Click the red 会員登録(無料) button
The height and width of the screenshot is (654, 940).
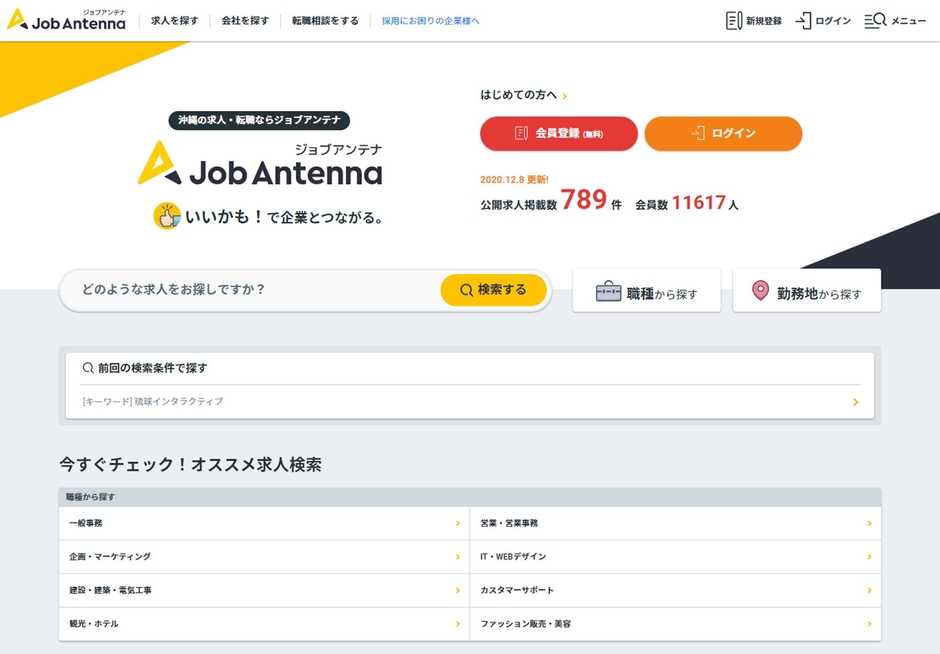pos(558,133)
